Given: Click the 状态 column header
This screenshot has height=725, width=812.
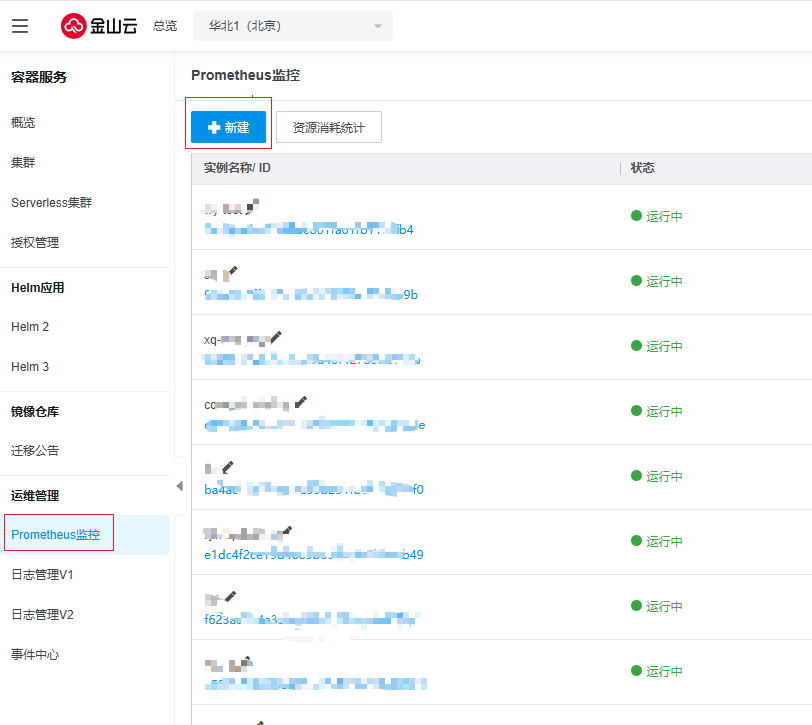Looking at the screenshot, I should coord(643,168).
